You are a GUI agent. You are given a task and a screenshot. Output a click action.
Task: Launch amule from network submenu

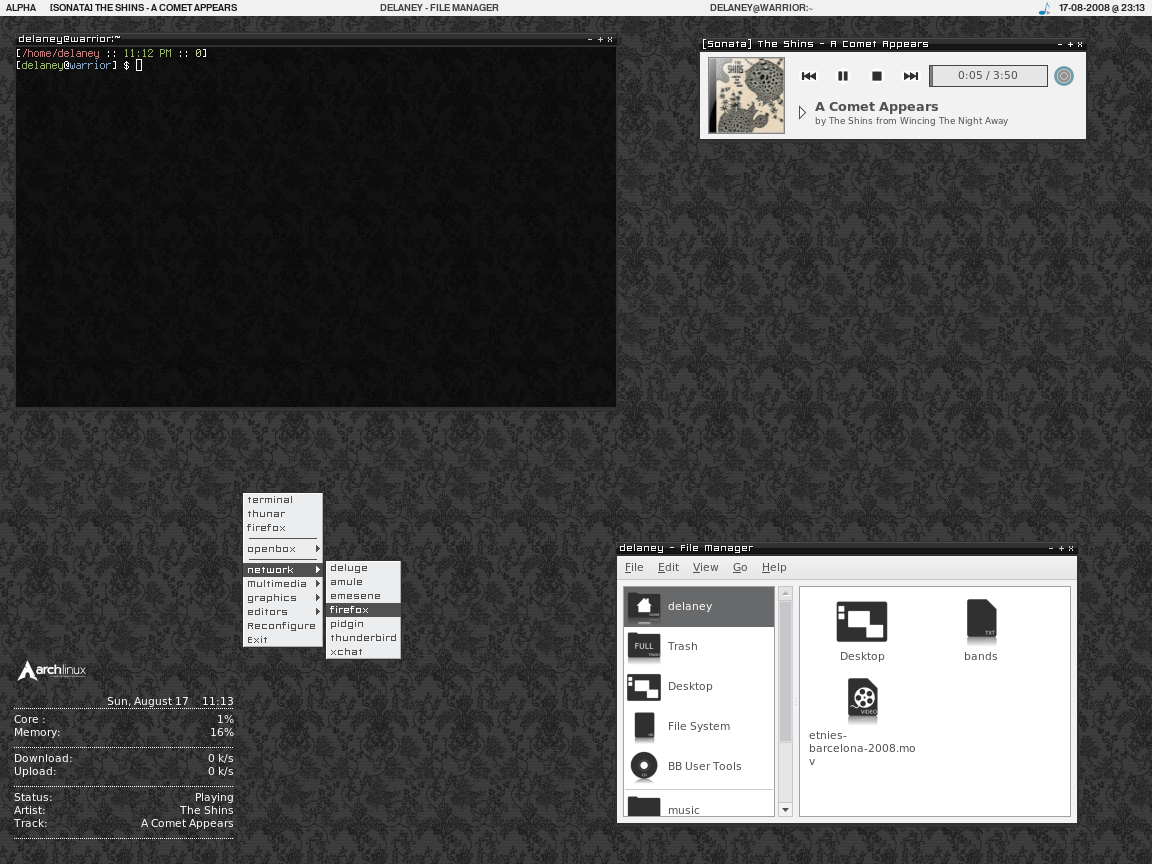(x=364, y=582)
